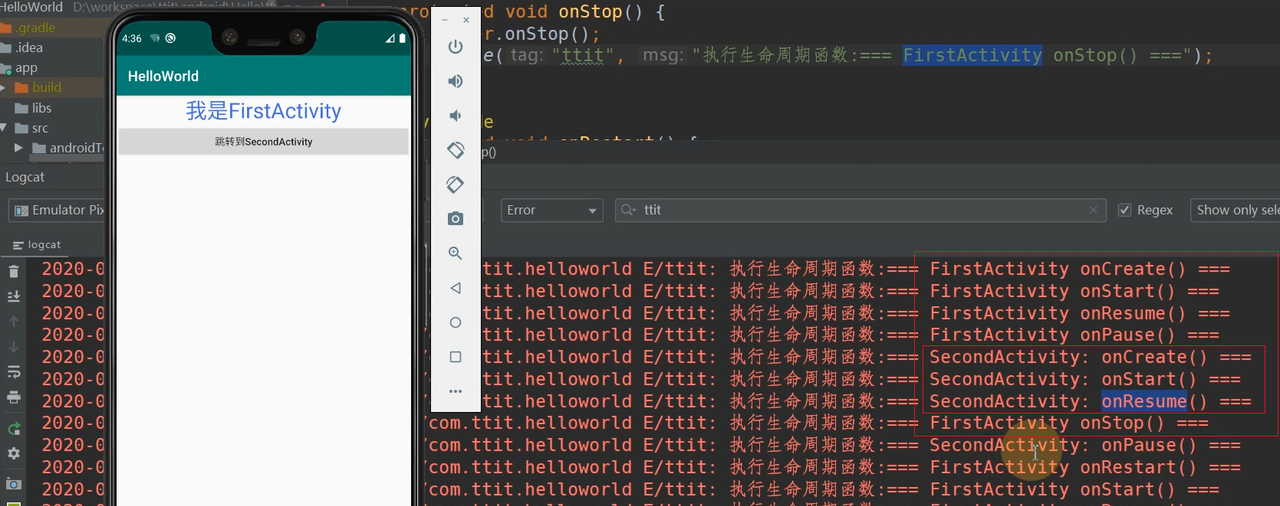Viewport: 1280px width, 506px height.
Task: Click the SecondActivity: onCreate() log line
Action: pos(1090,357)
